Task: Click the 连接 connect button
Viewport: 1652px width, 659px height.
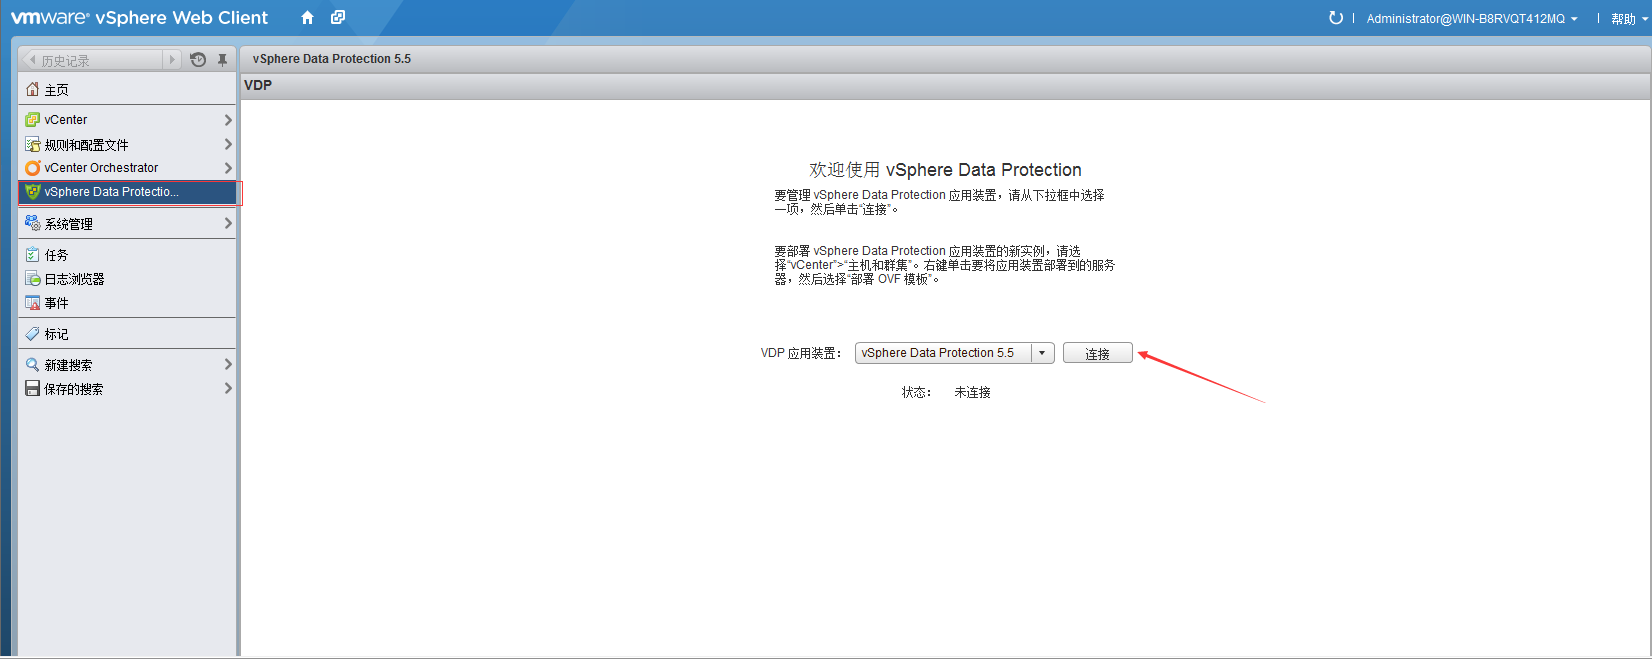Action: tap(1097, 353)
